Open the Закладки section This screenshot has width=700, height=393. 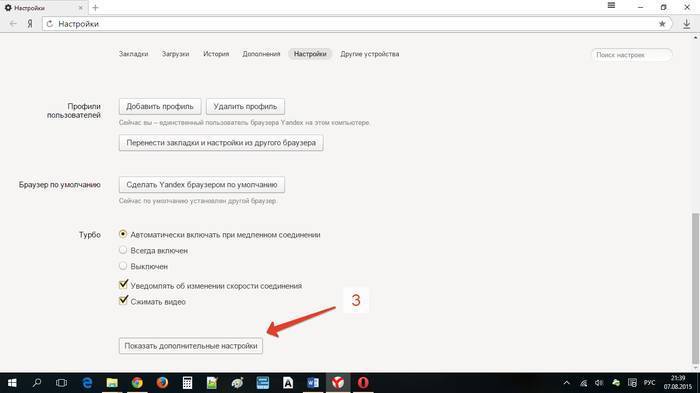pyautogui.click(x=133, y=54)
